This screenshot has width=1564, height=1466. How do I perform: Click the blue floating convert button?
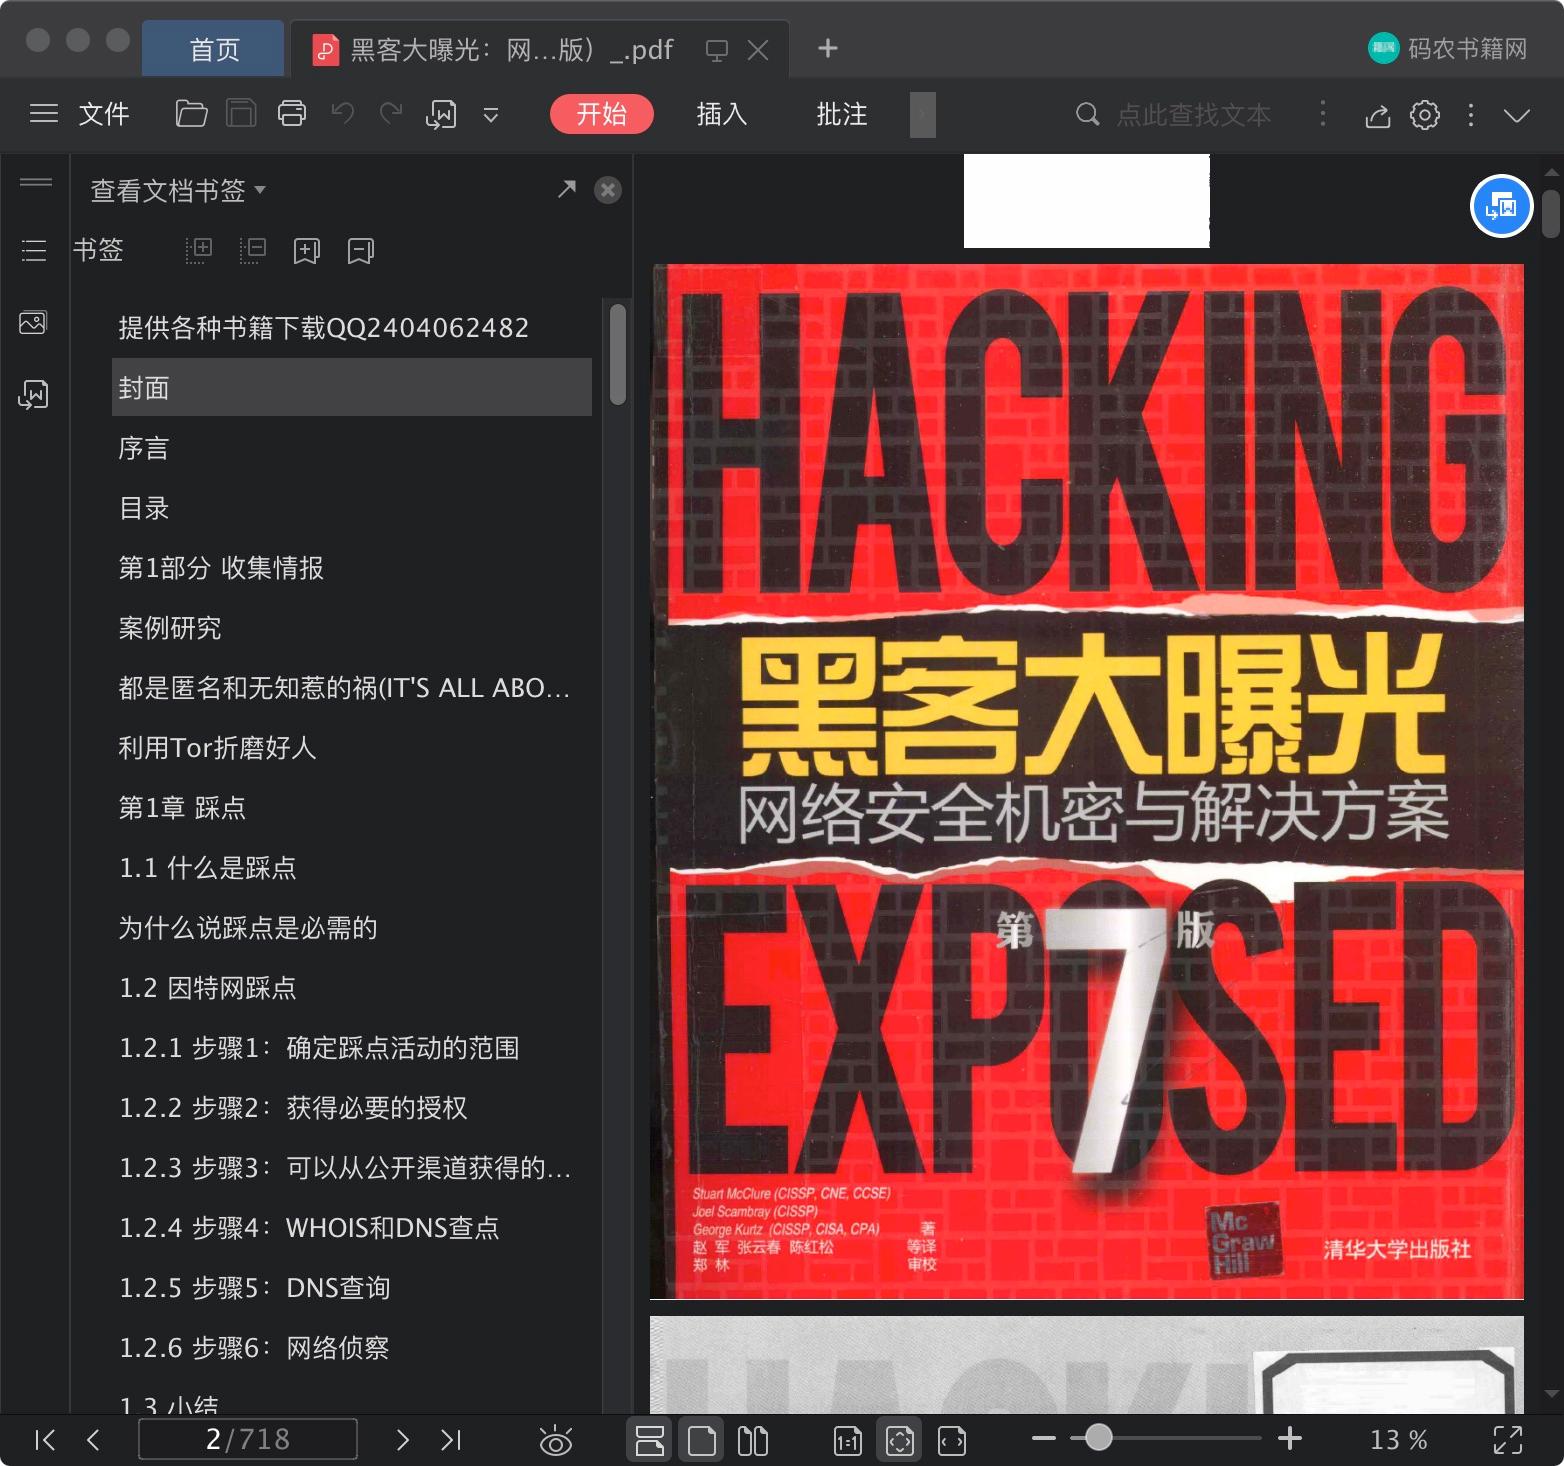coord(1501,206)
